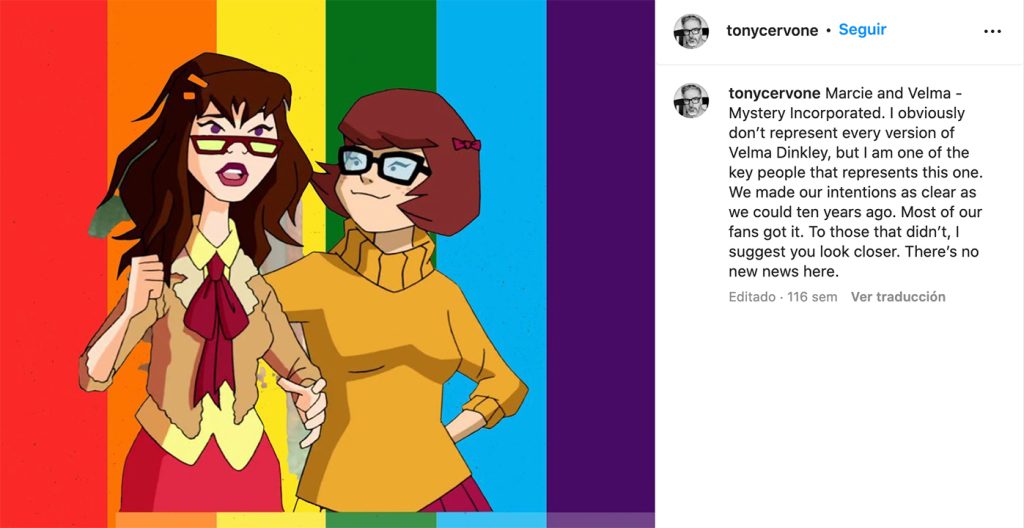Screen dimensions: 1024x528
Task: Click Marcie's red-framed green glasses
Action: click(236, 146)
